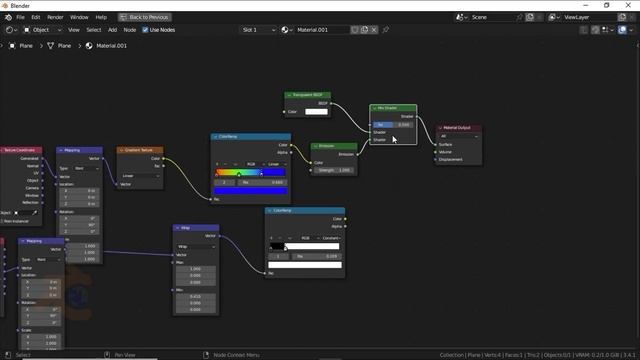
Task: Click the blue color field in upper ColorRamp
Action: [x=251, y=191]
